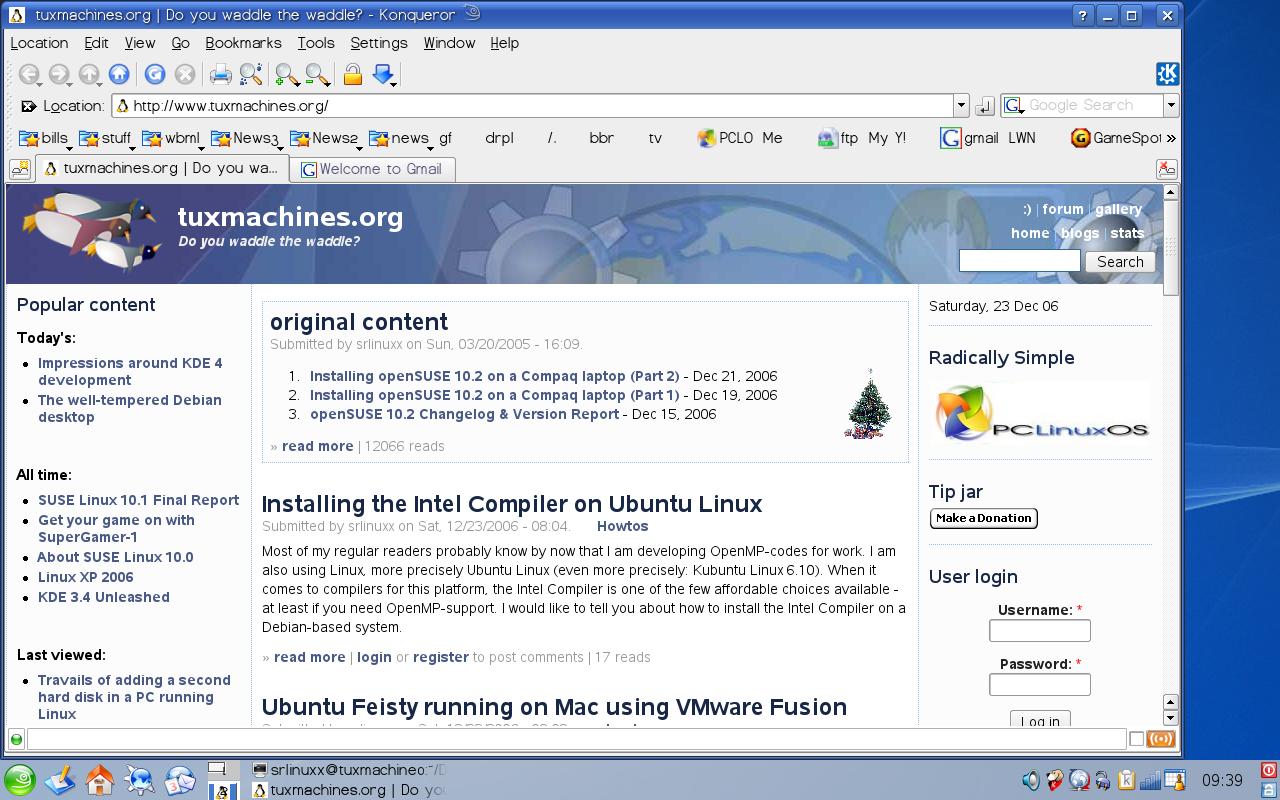Go up one level with Up icon
The width and height of the screenshot is (1280, 800).
(x=89, y=74)
